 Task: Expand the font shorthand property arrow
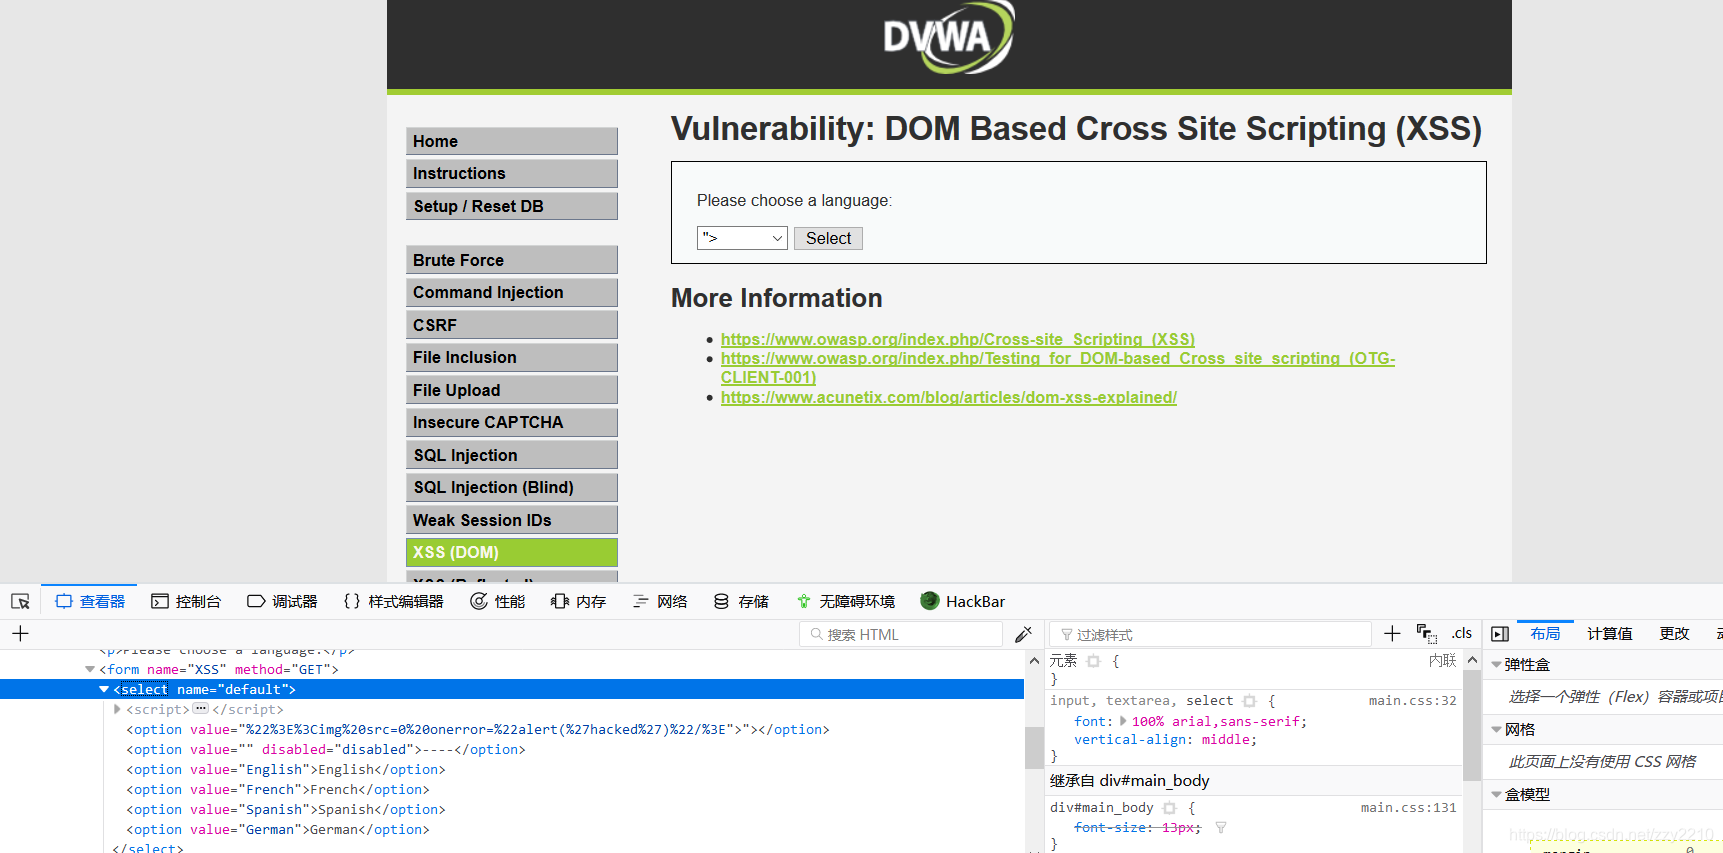[1123, 721]
